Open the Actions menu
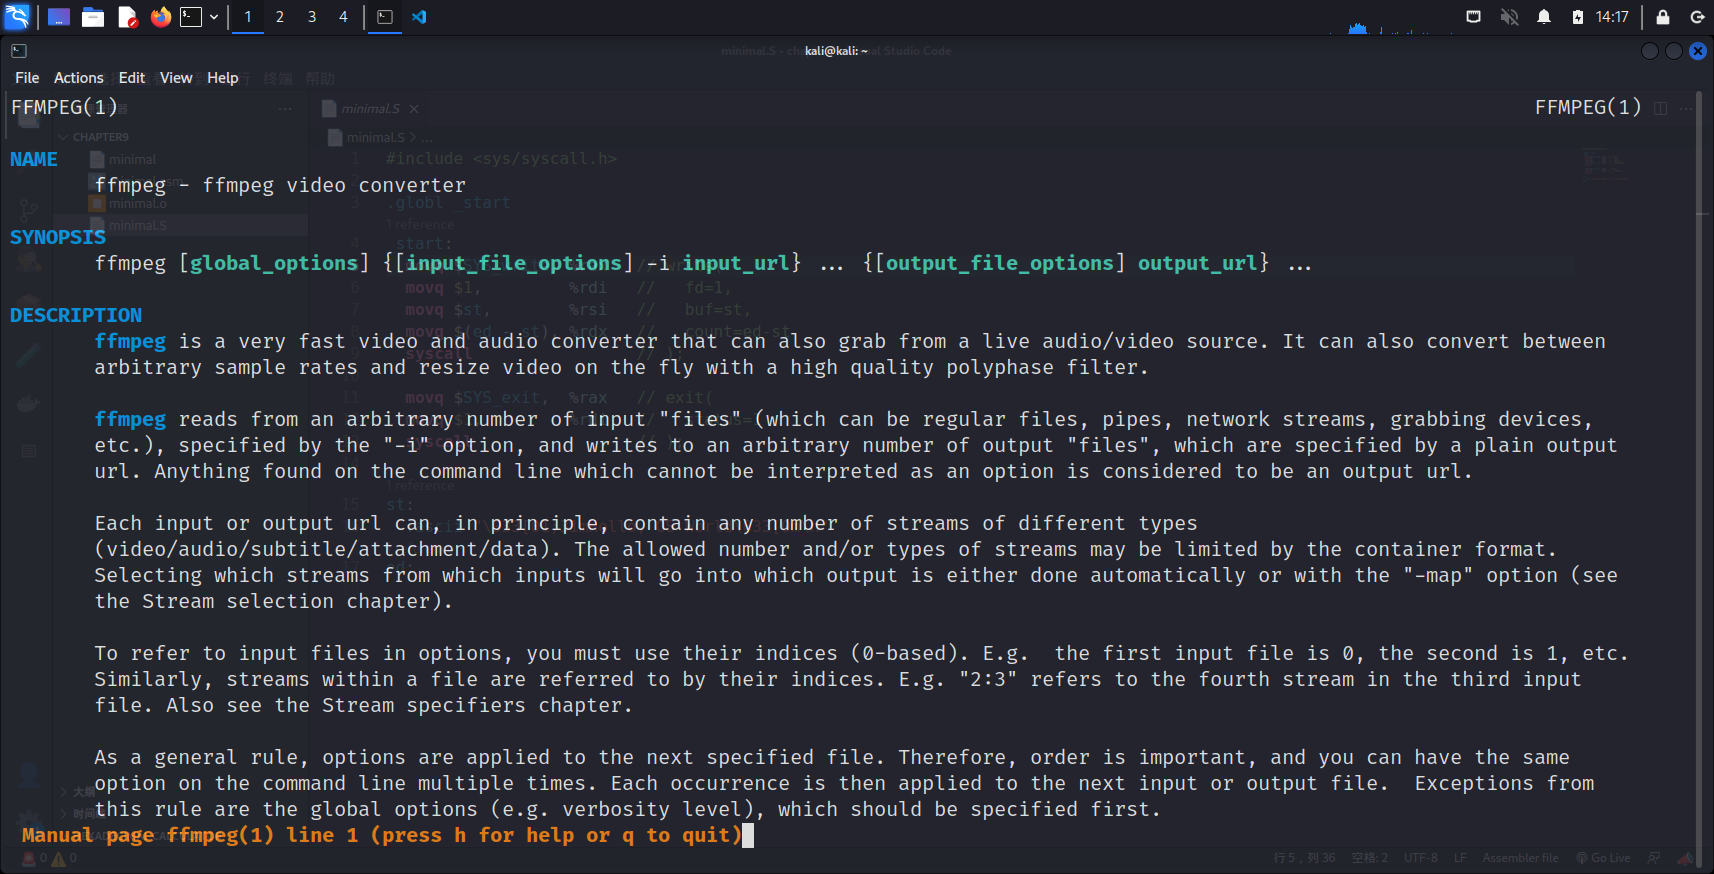 (78, 78)
